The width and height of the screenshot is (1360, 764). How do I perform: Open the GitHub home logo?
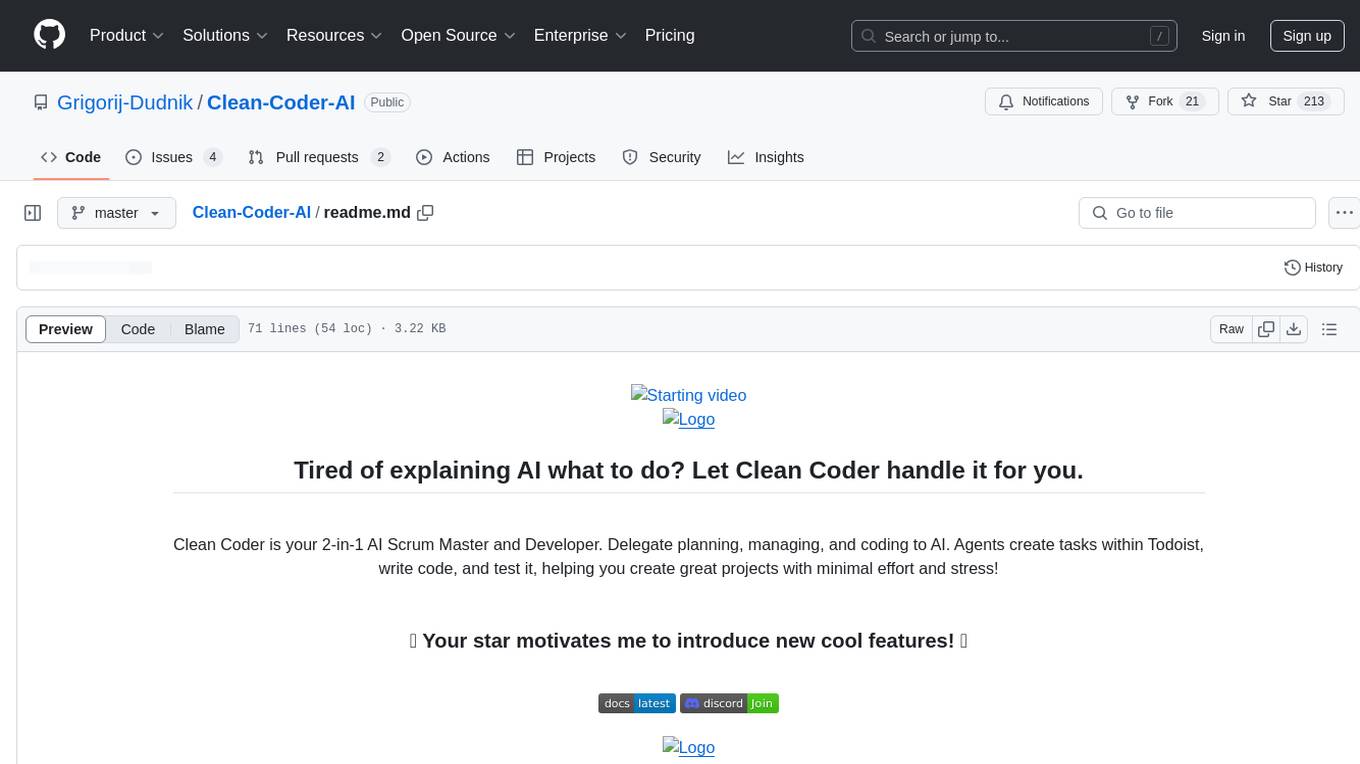[50, 35]
